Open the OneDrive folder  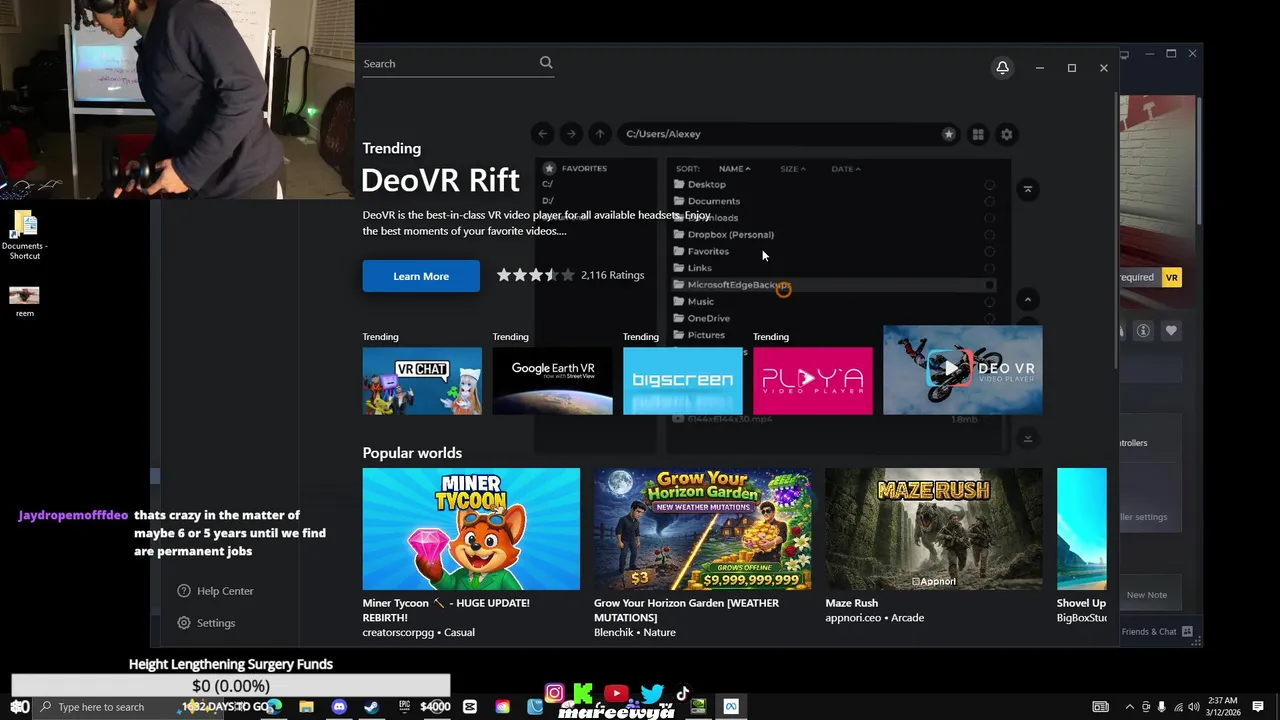702,318
